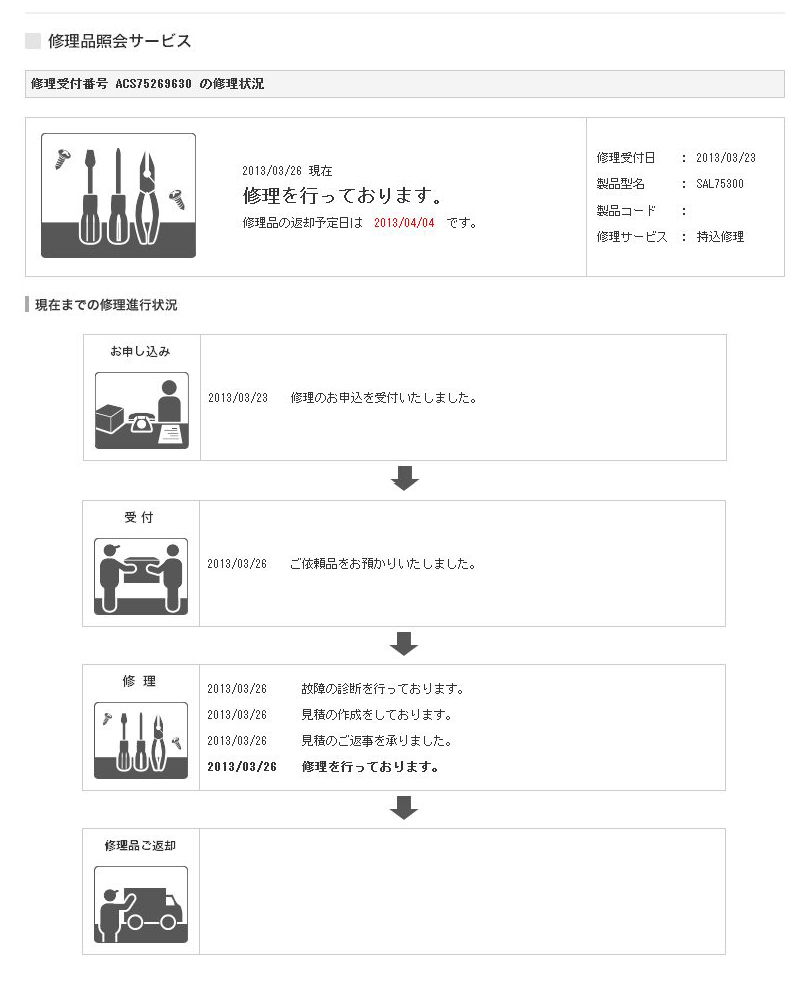Click the 受付 package handover icon

point(141,576)
